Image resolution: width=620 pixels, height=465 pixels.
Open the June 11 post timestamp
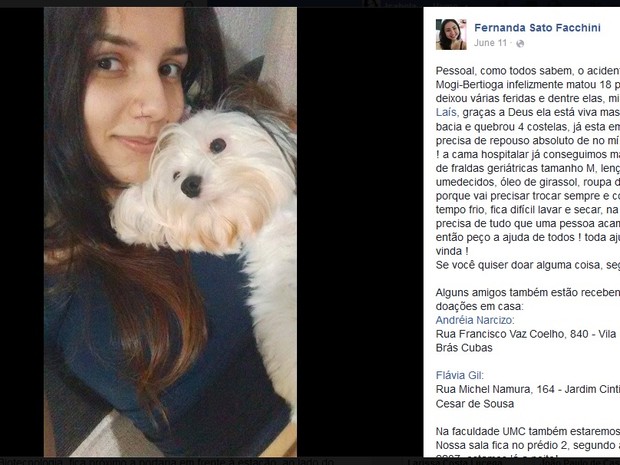pos(490,43)
